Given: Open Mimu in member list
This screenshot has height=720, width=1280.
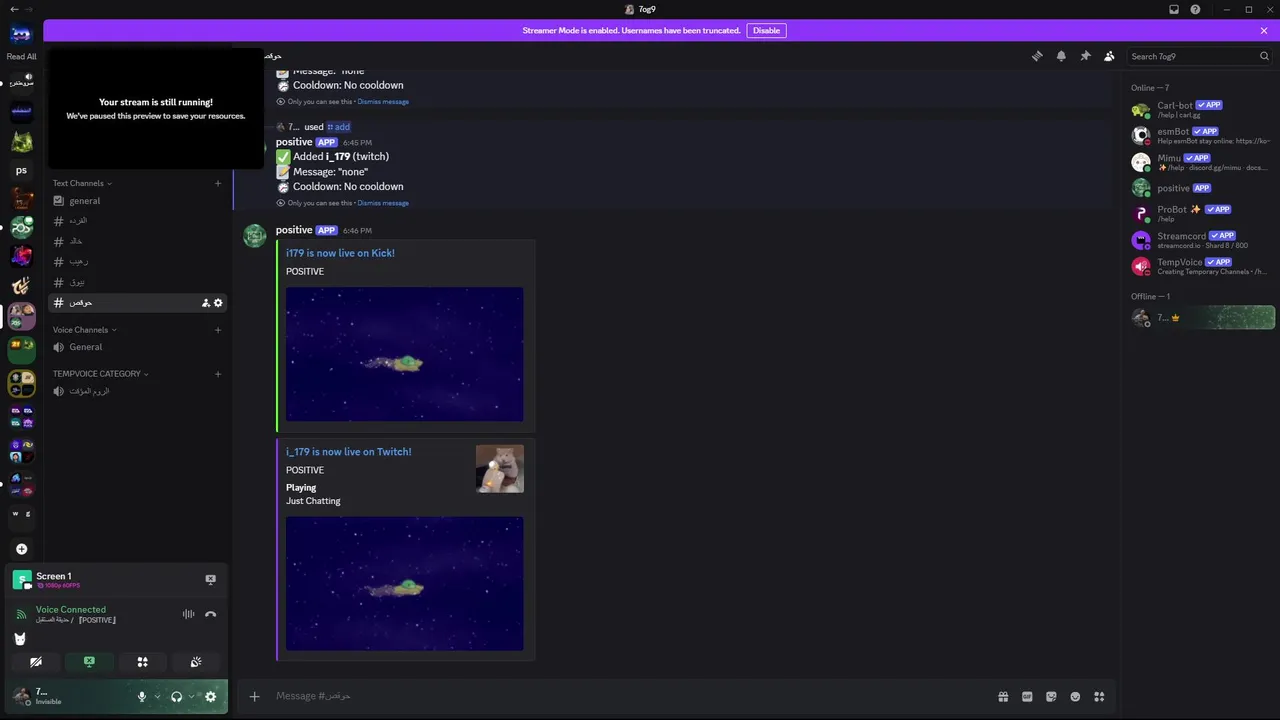Looking at the screenshot, I should point(1200,162).
